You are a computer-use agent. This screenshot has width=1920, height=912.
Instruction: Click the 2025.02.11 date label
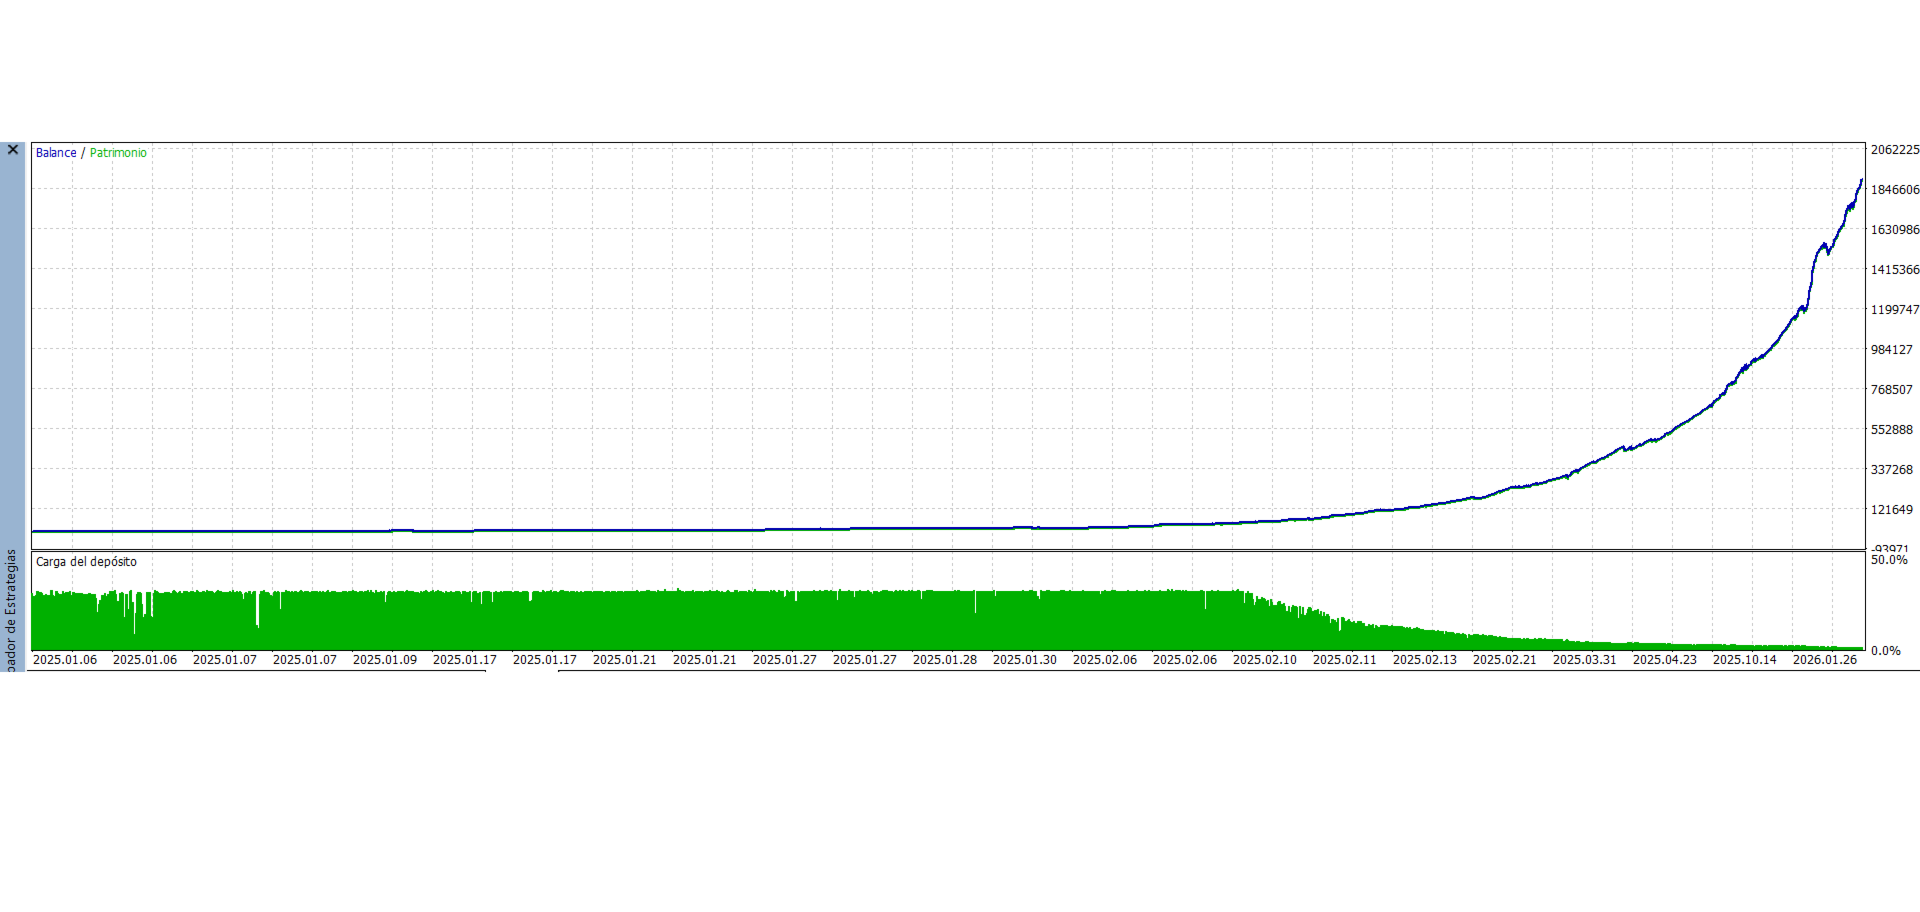coord(1345,660)
